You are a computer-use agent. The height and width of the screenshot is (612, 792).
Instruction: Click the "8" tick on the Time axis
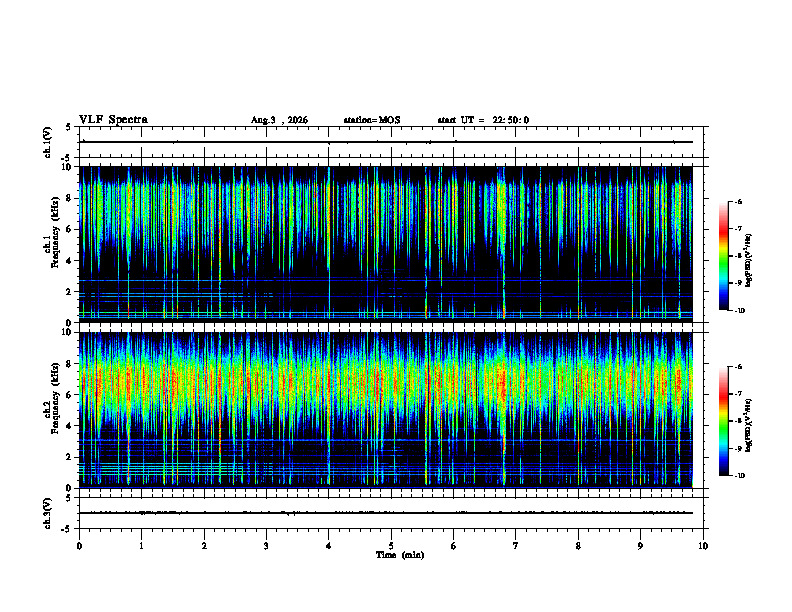point(578,546)
